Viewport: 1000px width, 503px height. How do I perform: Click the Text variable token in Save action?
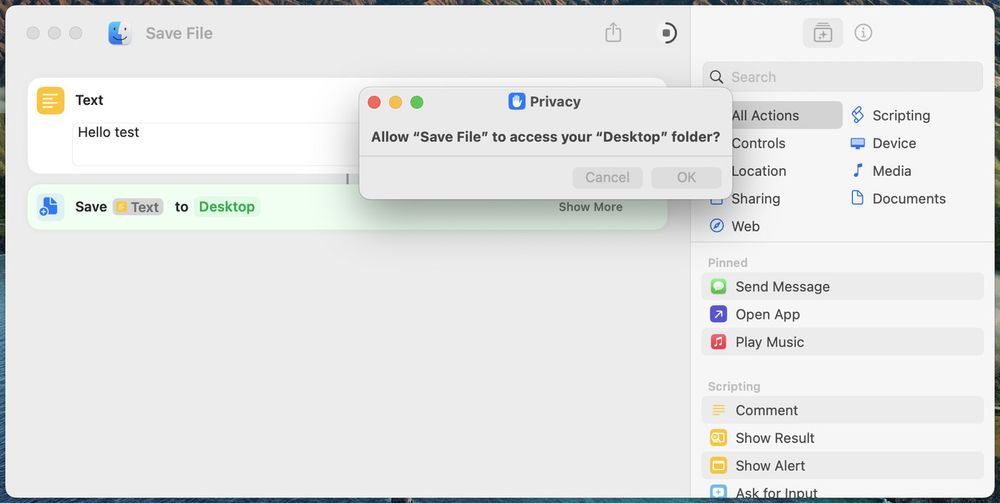[138, 207]
